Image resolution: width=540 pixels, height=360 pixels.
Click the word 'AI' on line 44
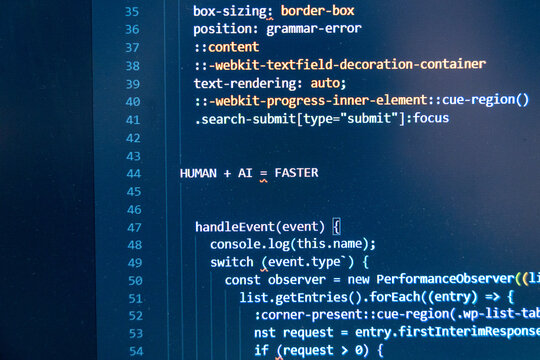[245, 173]
